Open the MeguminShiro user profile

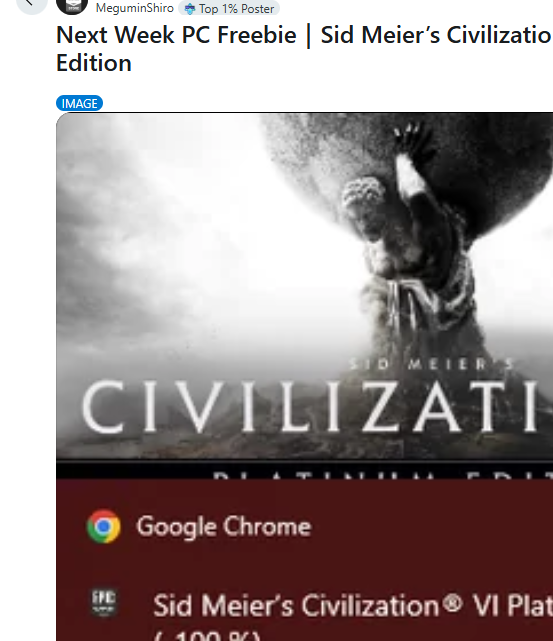[x=134, y=8]
